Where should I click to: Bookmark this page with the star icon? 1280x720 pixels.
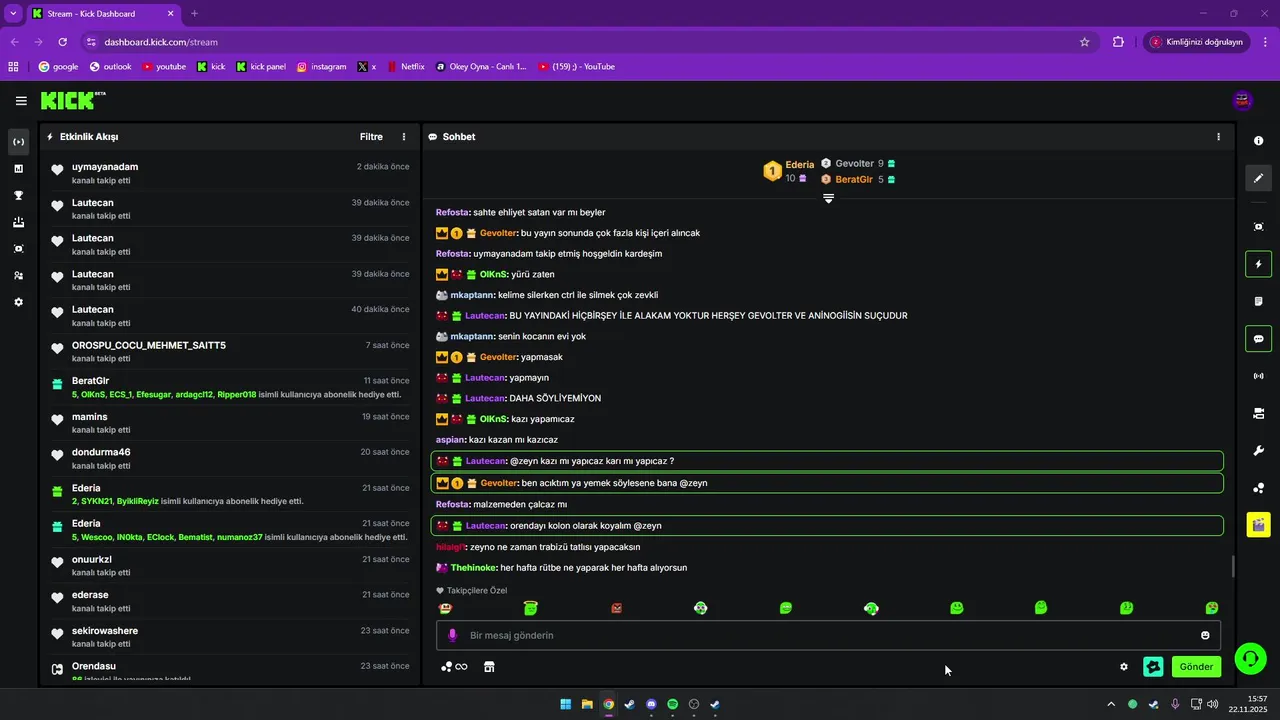coord(1084,42)
